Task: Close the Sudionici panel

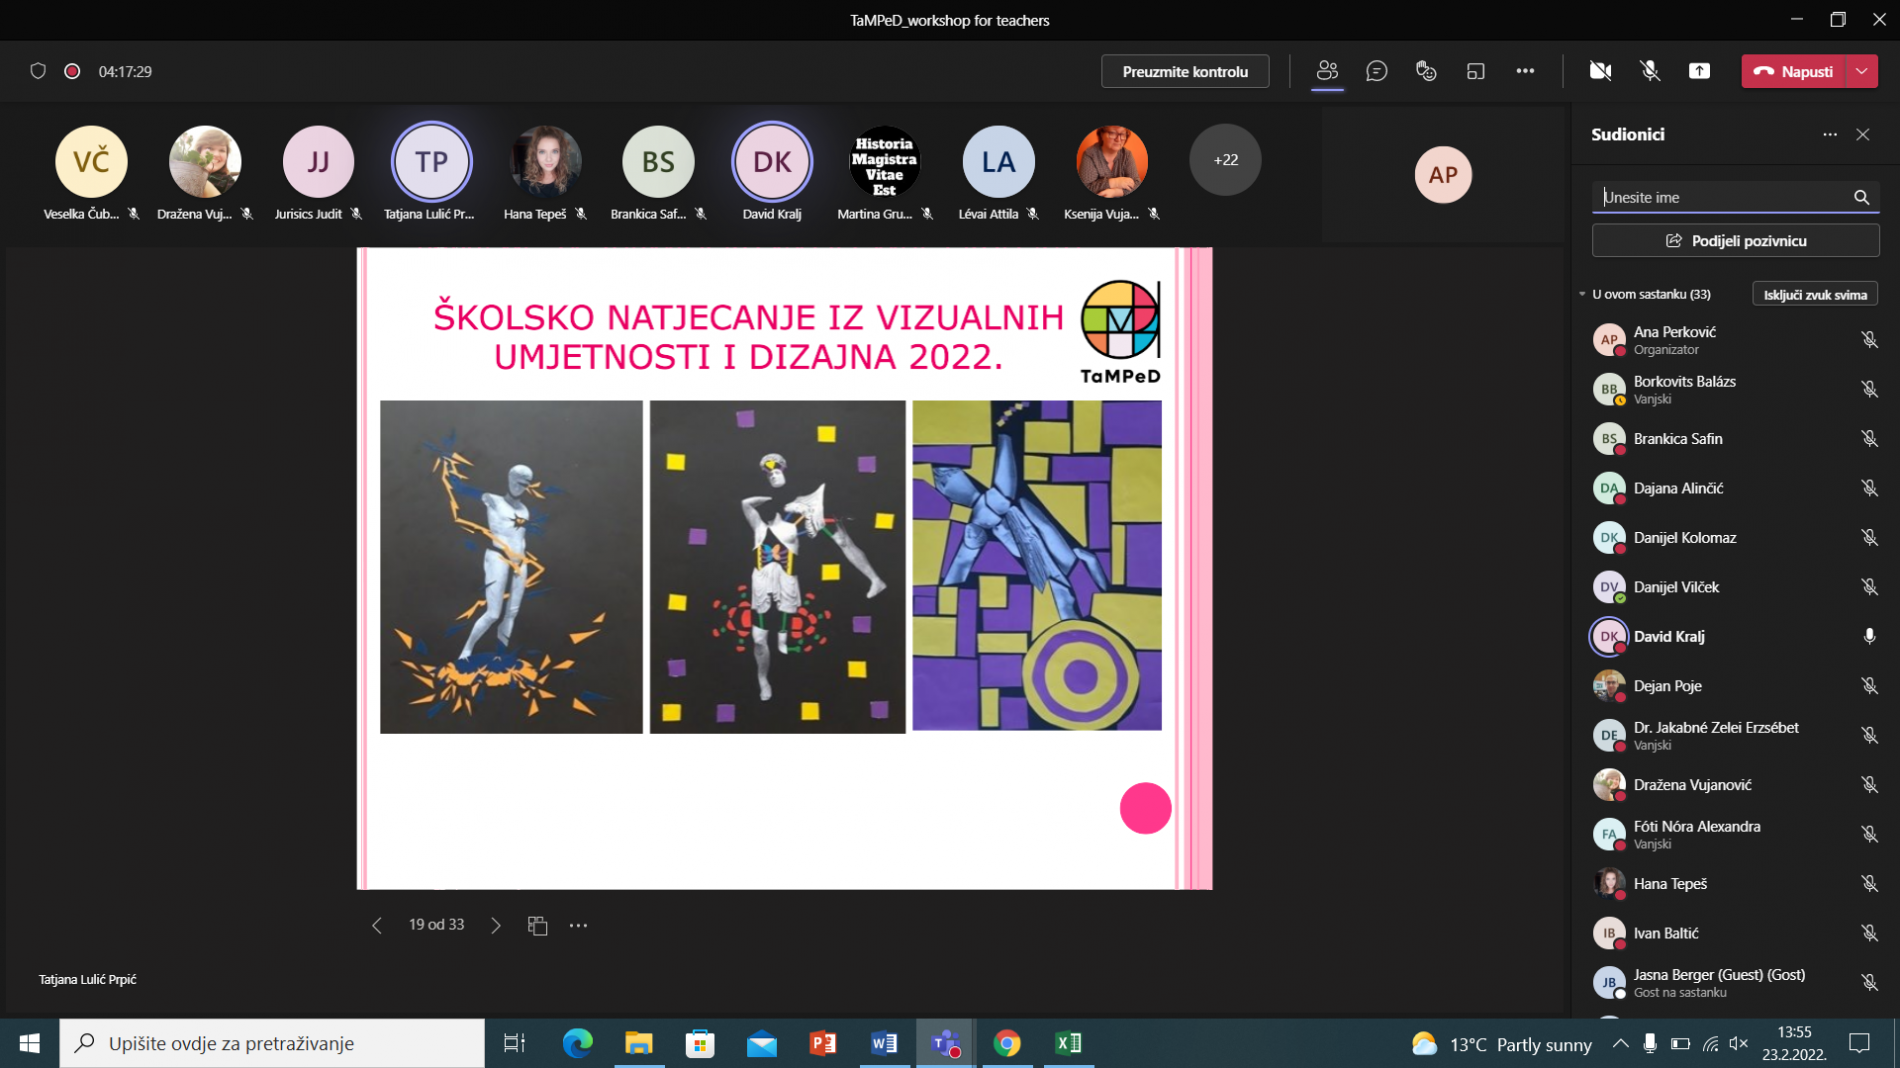Action: 1863,134
